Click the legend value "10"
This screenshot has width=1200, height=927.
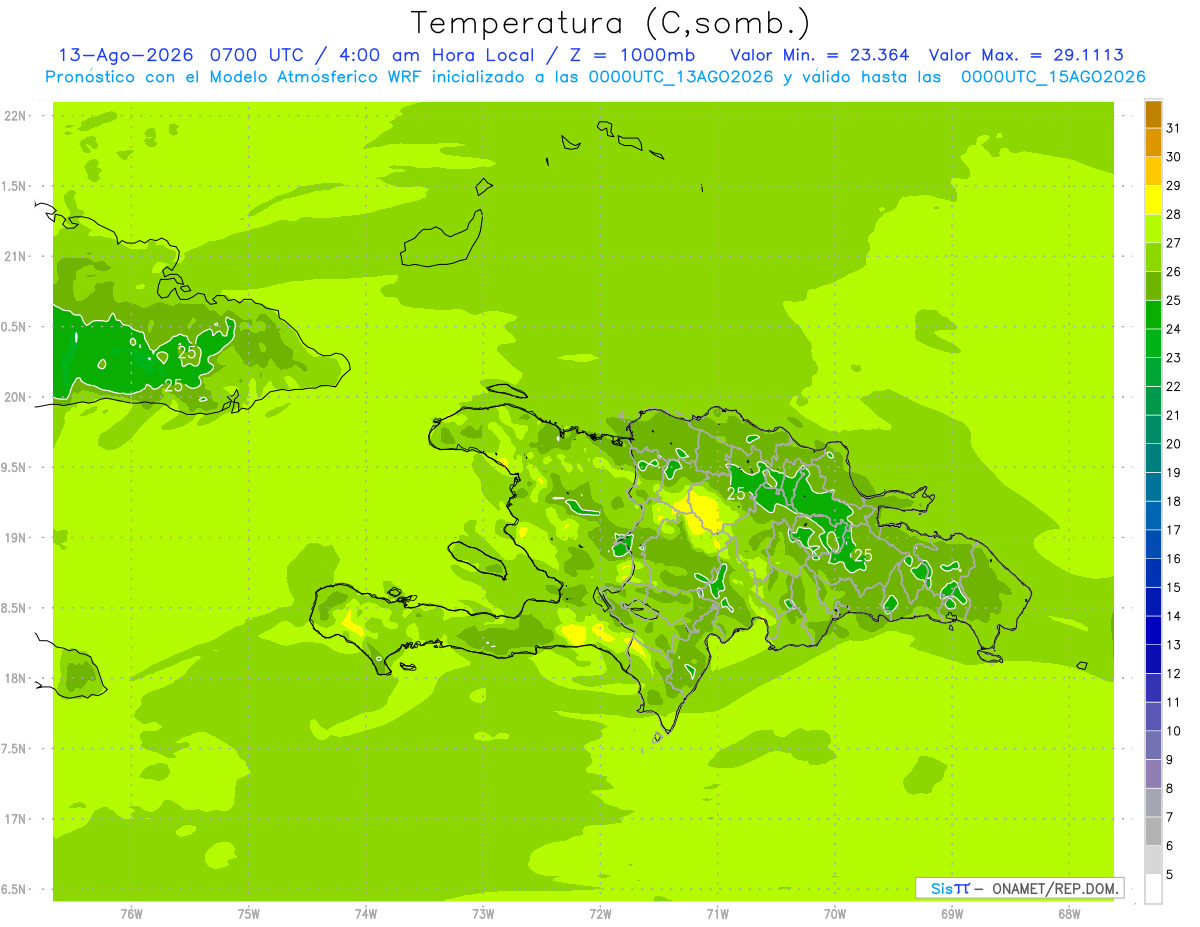[1173, 731]
